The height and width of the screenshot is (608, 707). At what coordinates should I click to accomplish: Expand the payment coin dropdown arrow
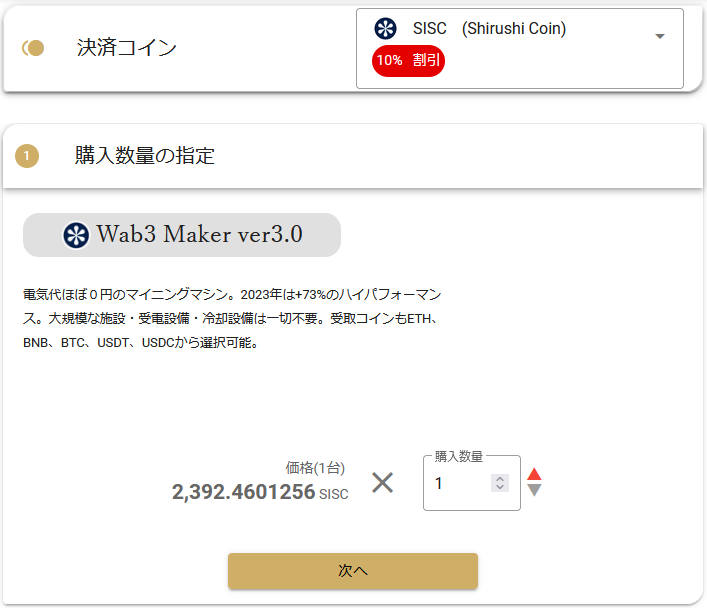coord(660,36)
